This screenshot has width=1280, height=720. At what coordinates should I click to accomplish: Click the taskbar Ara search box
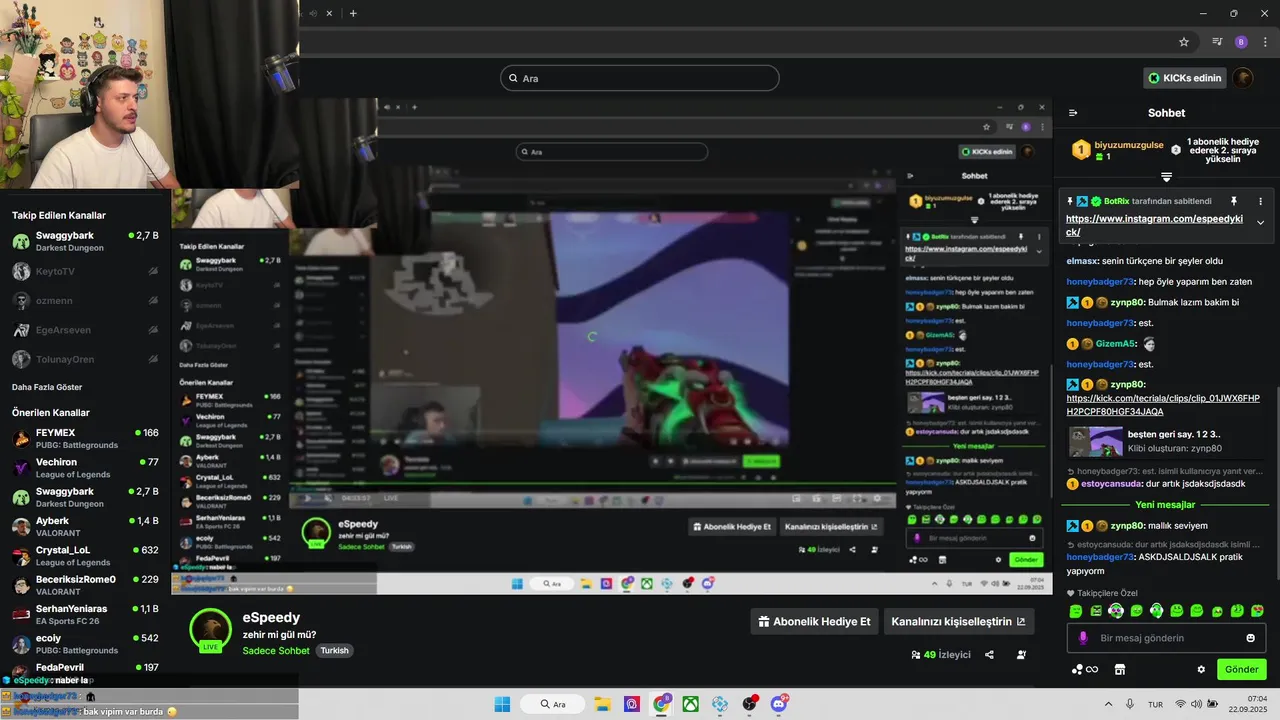[x=553, y=704]
